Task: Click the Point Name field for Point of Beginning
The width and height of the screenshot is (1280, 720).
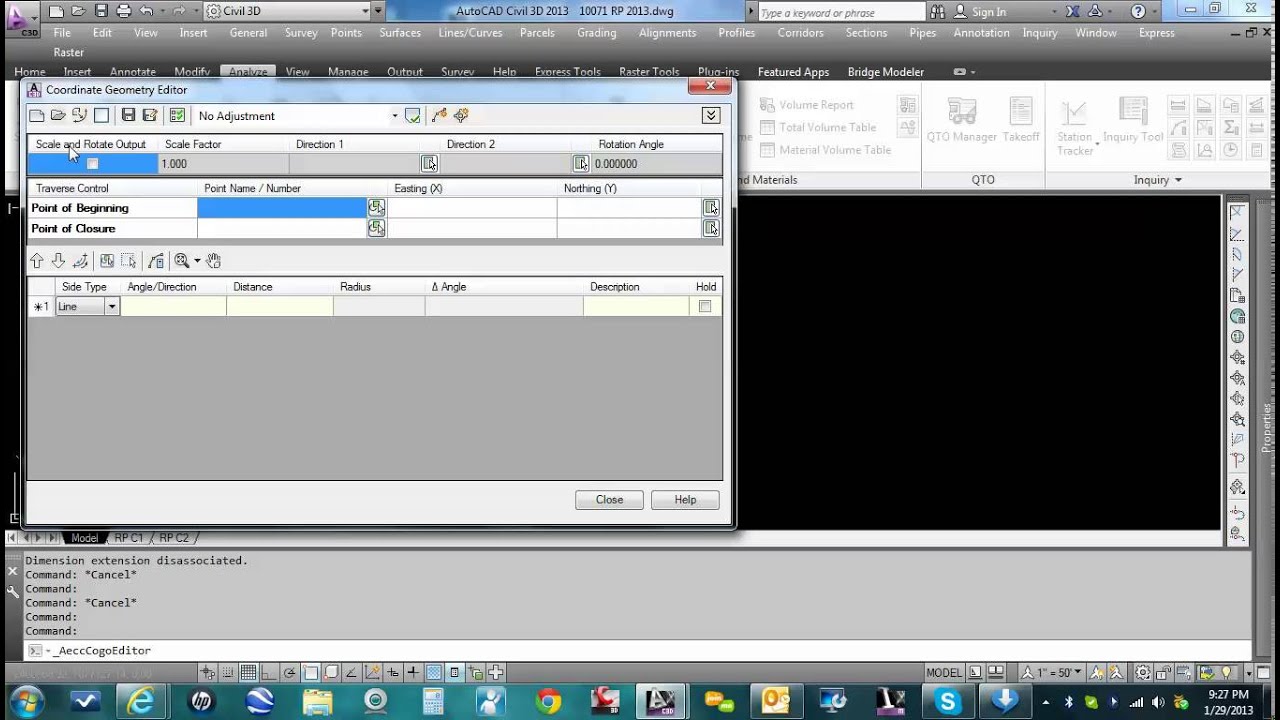Action: [282, 208]
